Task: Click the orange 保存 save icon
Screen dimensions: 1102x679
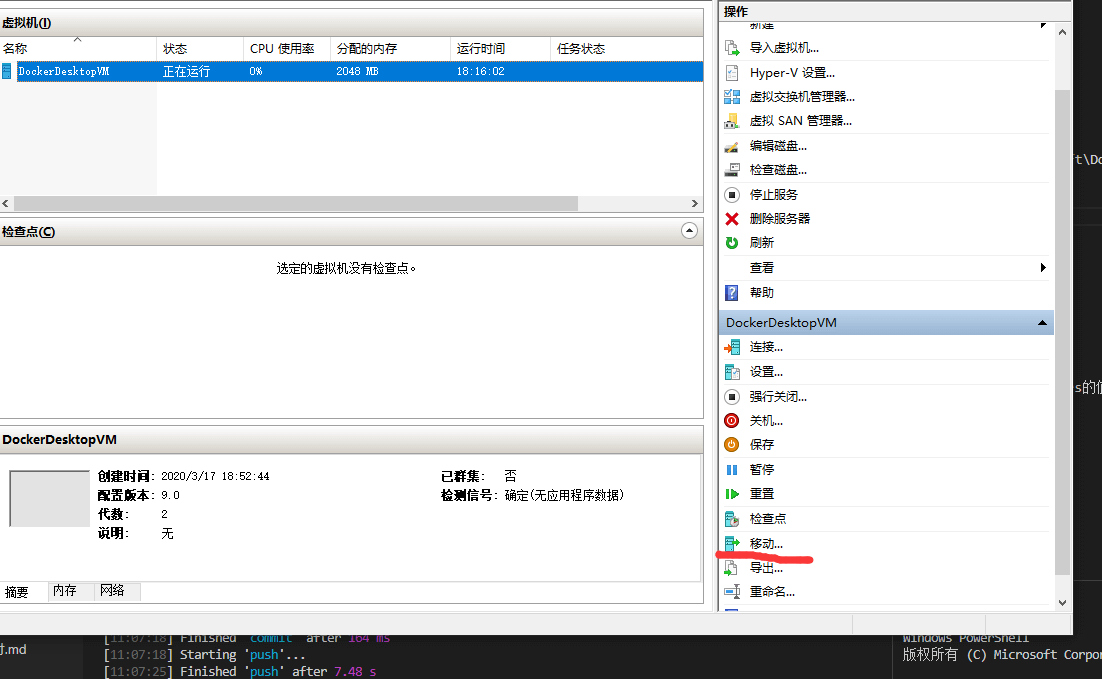Action: point(732,445)
